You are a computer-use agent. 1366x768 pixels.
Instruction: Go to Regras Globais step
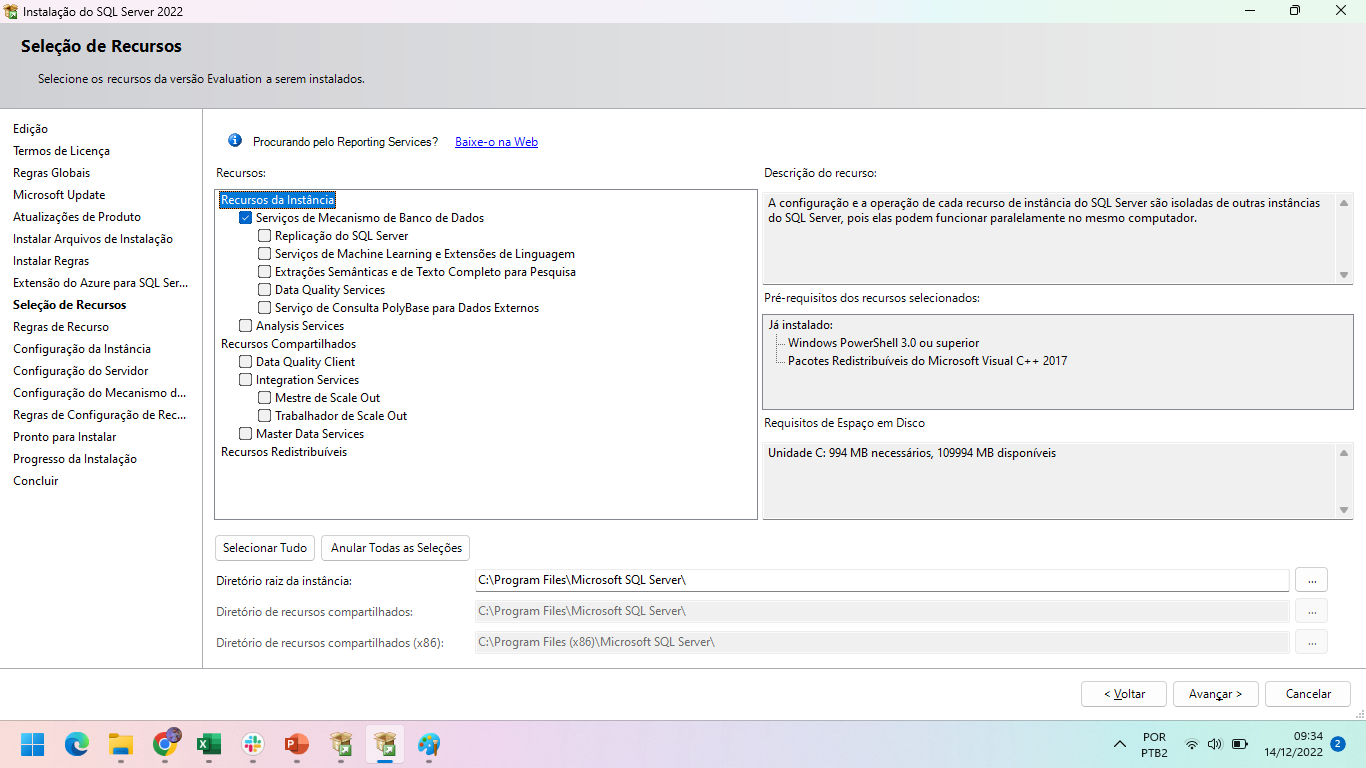(51, 173)
